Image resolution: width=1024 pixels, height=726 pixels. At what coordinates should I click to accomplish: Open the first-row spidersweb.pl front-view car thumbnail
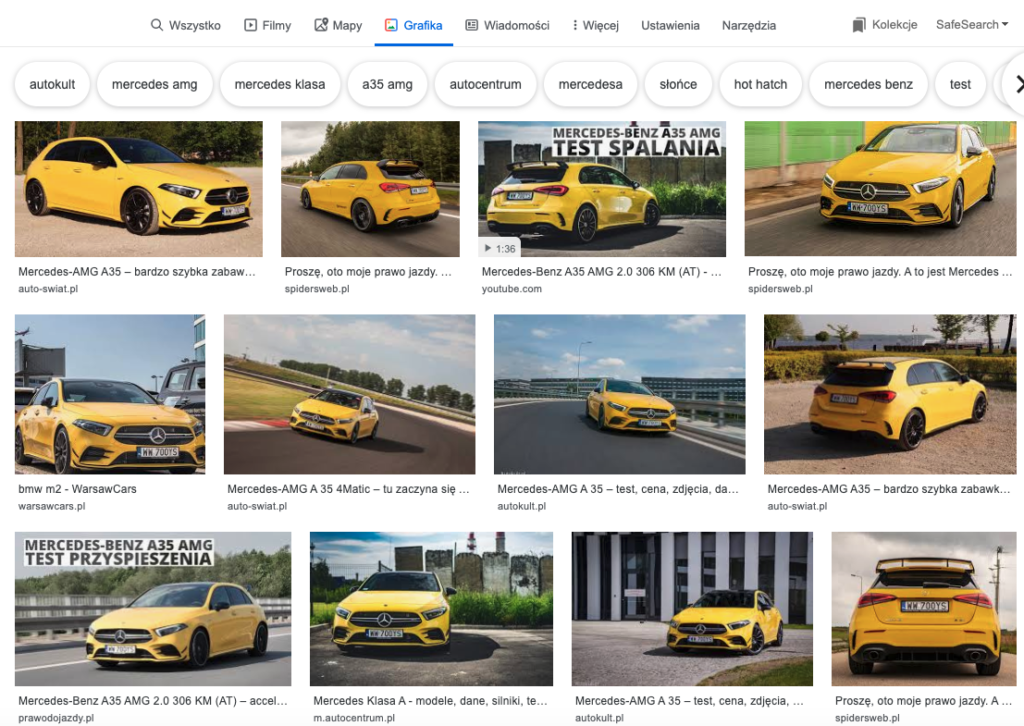880,189
